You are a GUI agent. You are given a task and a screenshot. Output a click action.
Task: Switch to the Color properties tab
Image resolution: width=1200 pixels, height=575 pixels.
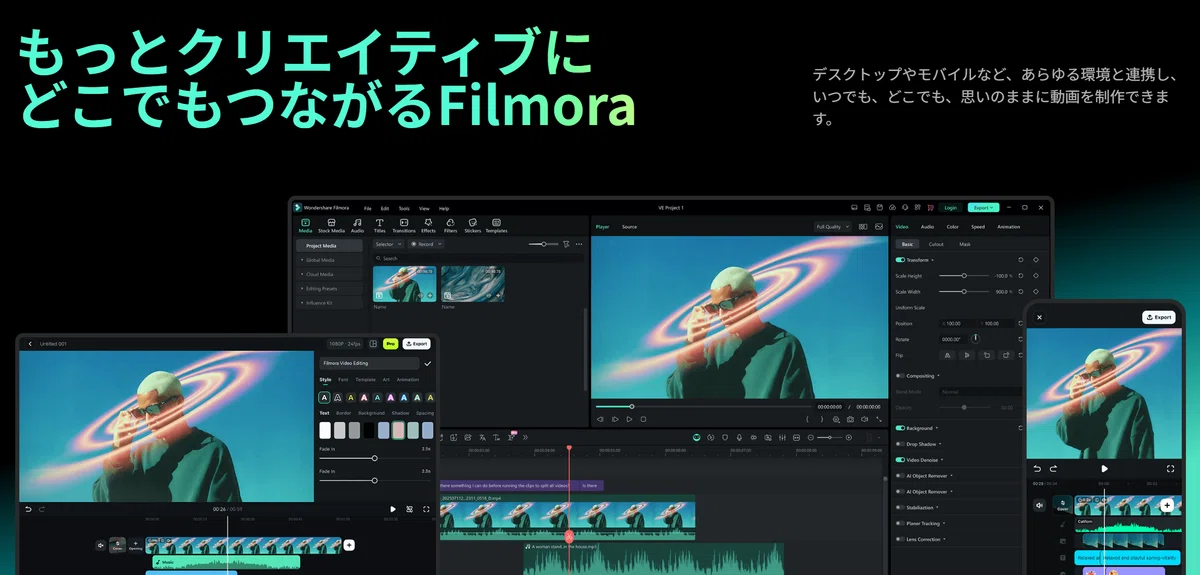tap(952, 227)
